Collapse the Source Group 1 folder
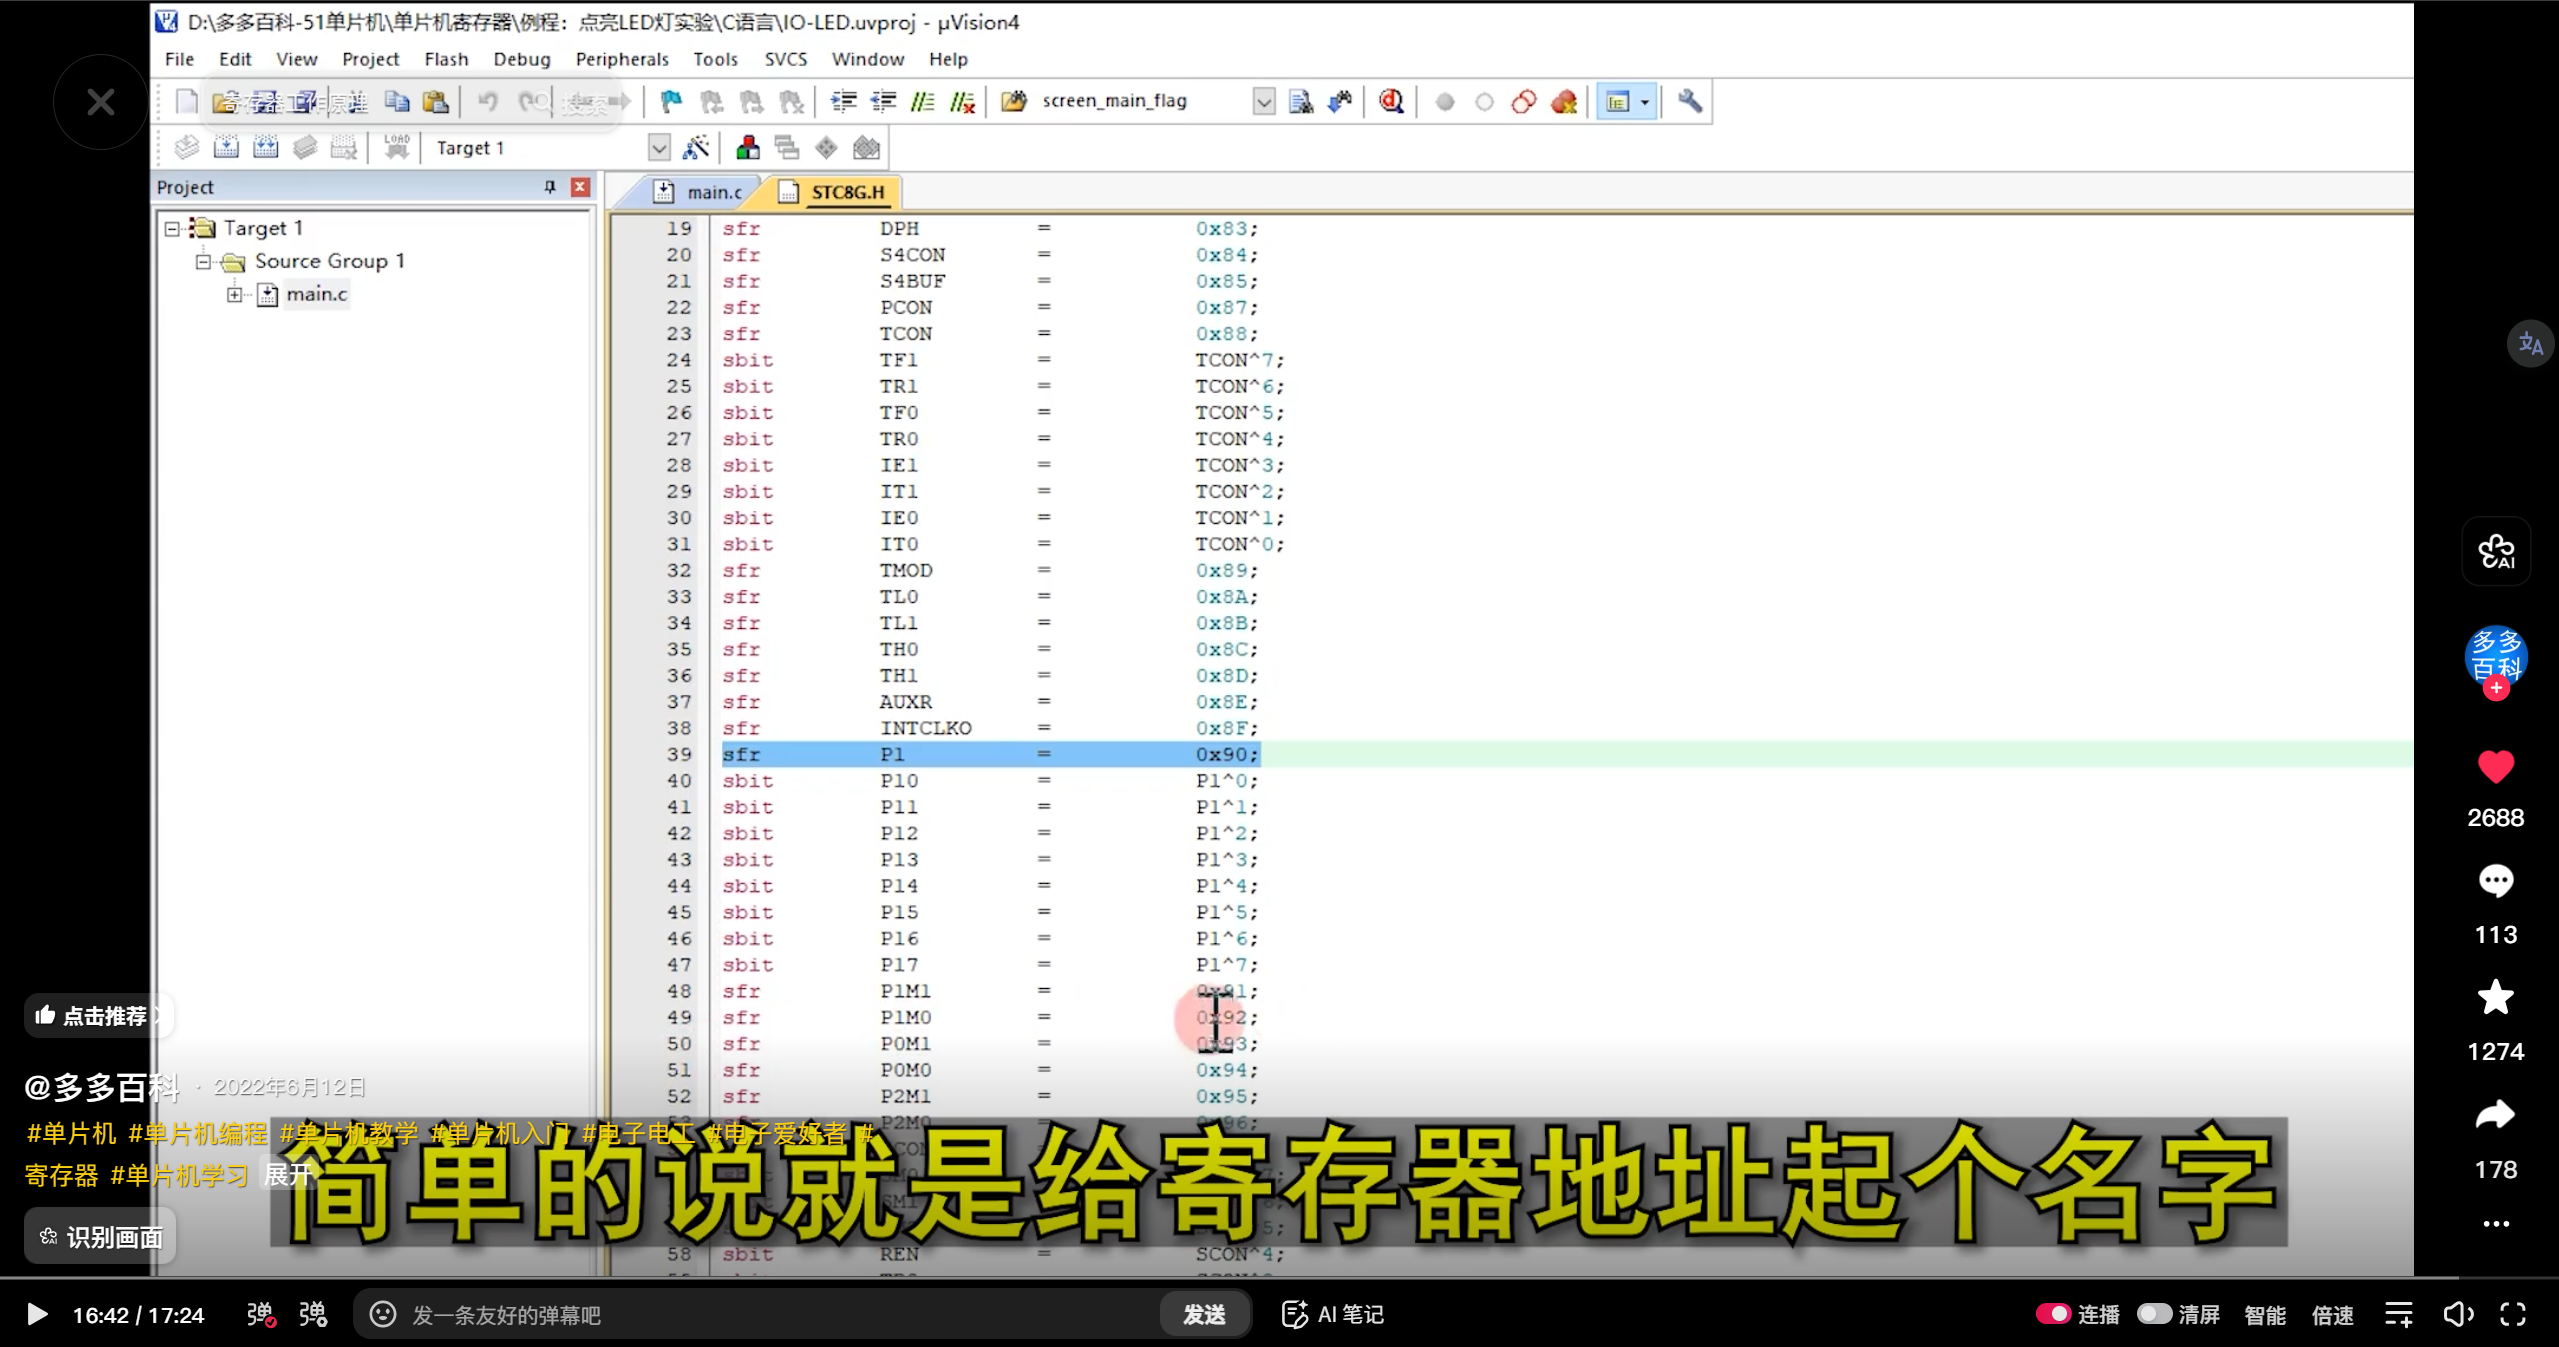 [203, 261]
